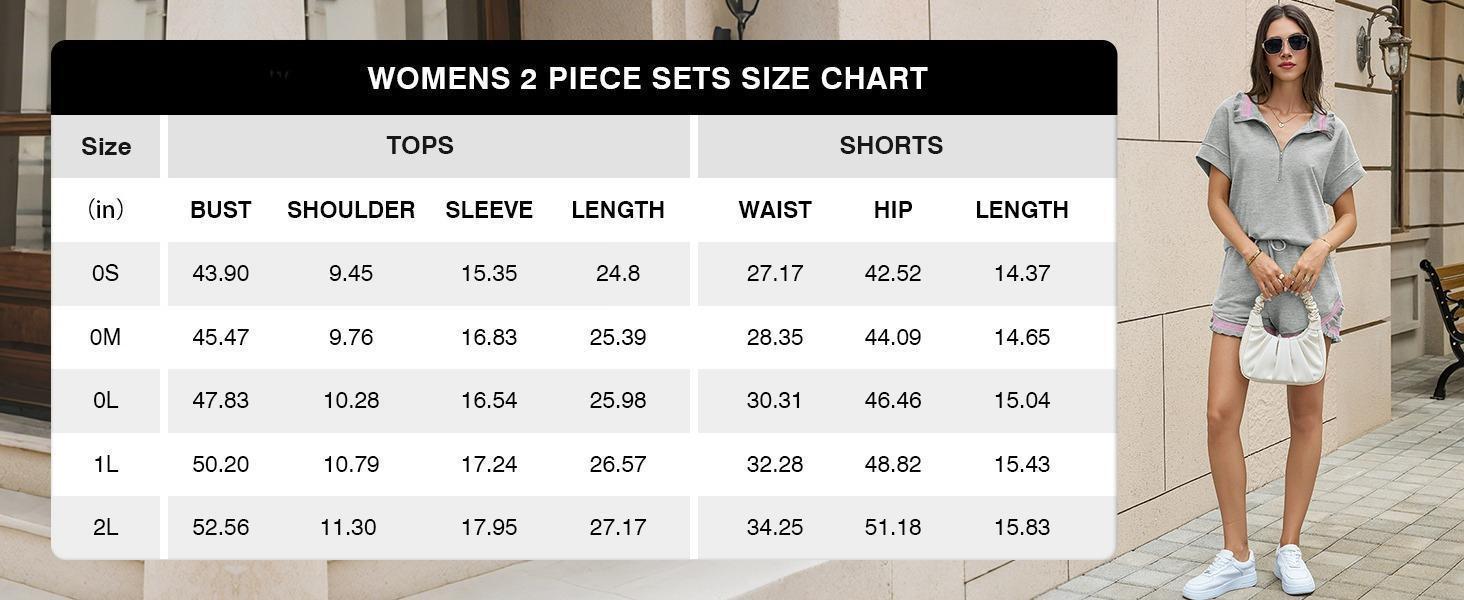
Task: Click the Size header cell
Action: pyautogui.click(x=106, y=146)
